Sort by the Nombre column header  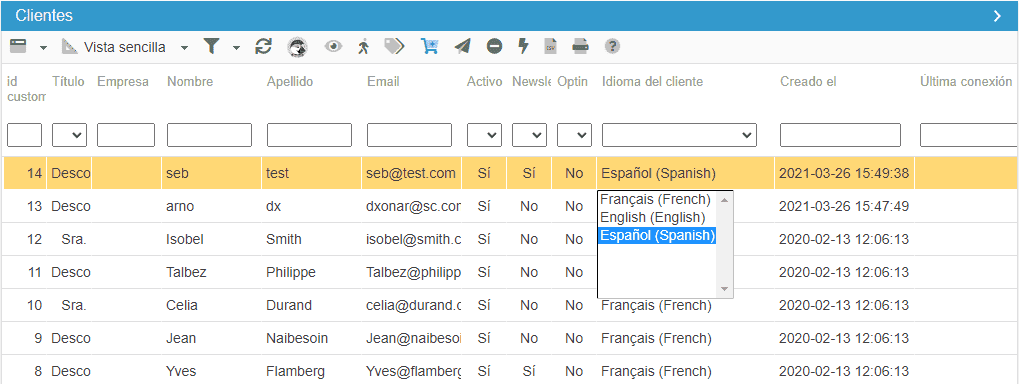pyautogui.click(x=190, y=82)
